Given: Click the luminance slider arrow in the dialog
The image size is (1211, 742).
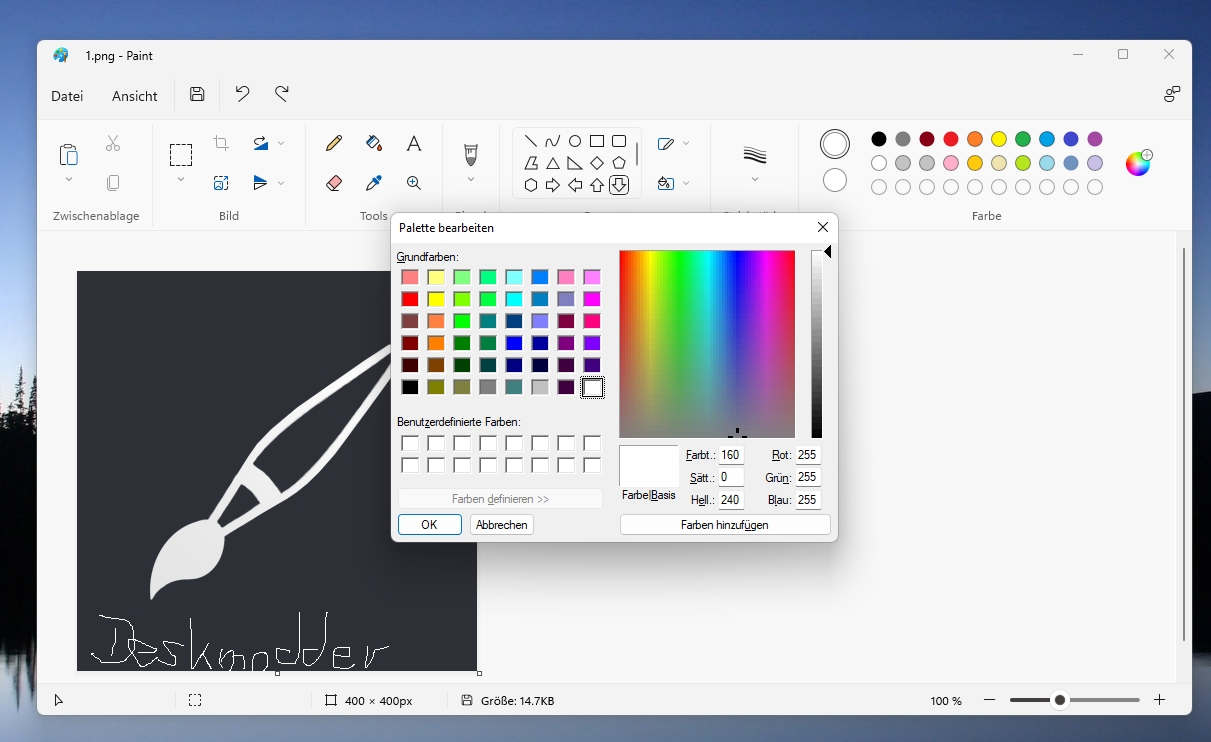Looking at the screenshot, I should click(x=828, y=252).
